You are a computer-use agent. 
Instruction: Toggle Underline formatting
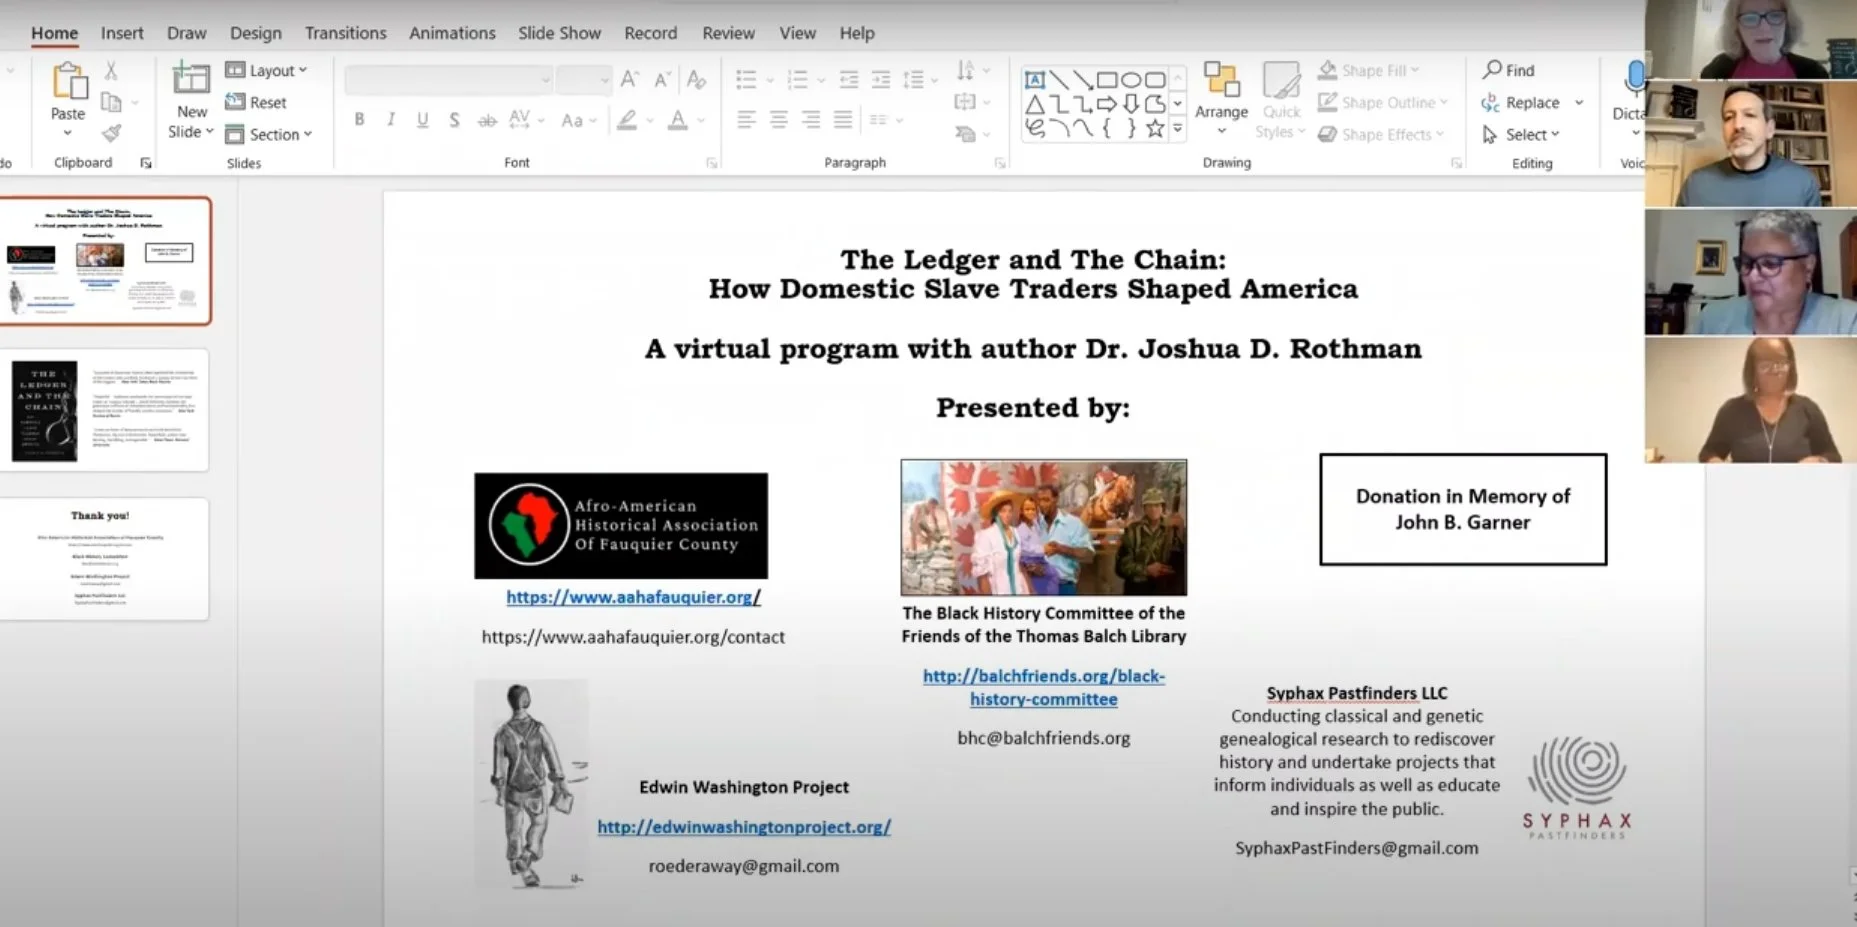click(422, 120)
